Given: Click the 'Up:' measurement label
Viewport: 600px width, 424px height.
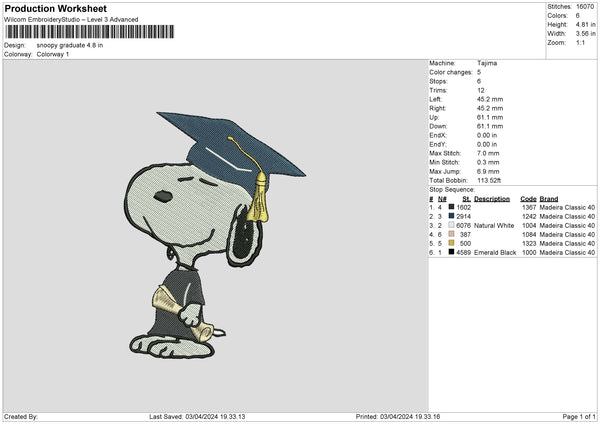Looking at the screenshot, I should (434, 117).
